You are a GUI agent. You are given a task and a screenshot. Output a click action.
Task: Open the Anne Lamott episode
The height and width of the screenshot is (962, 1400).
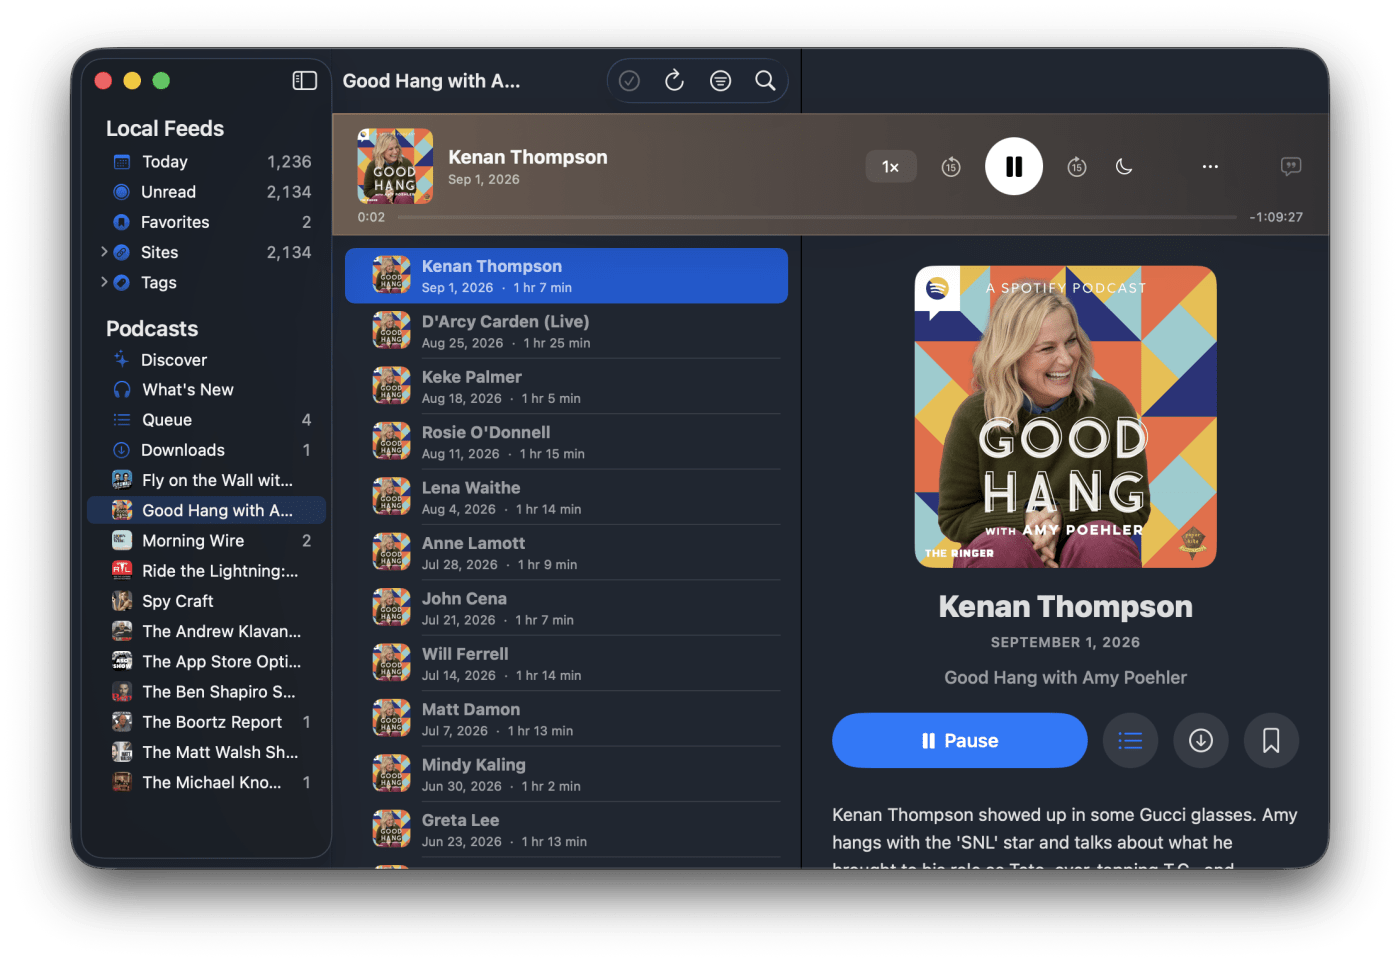pos(566,553)
